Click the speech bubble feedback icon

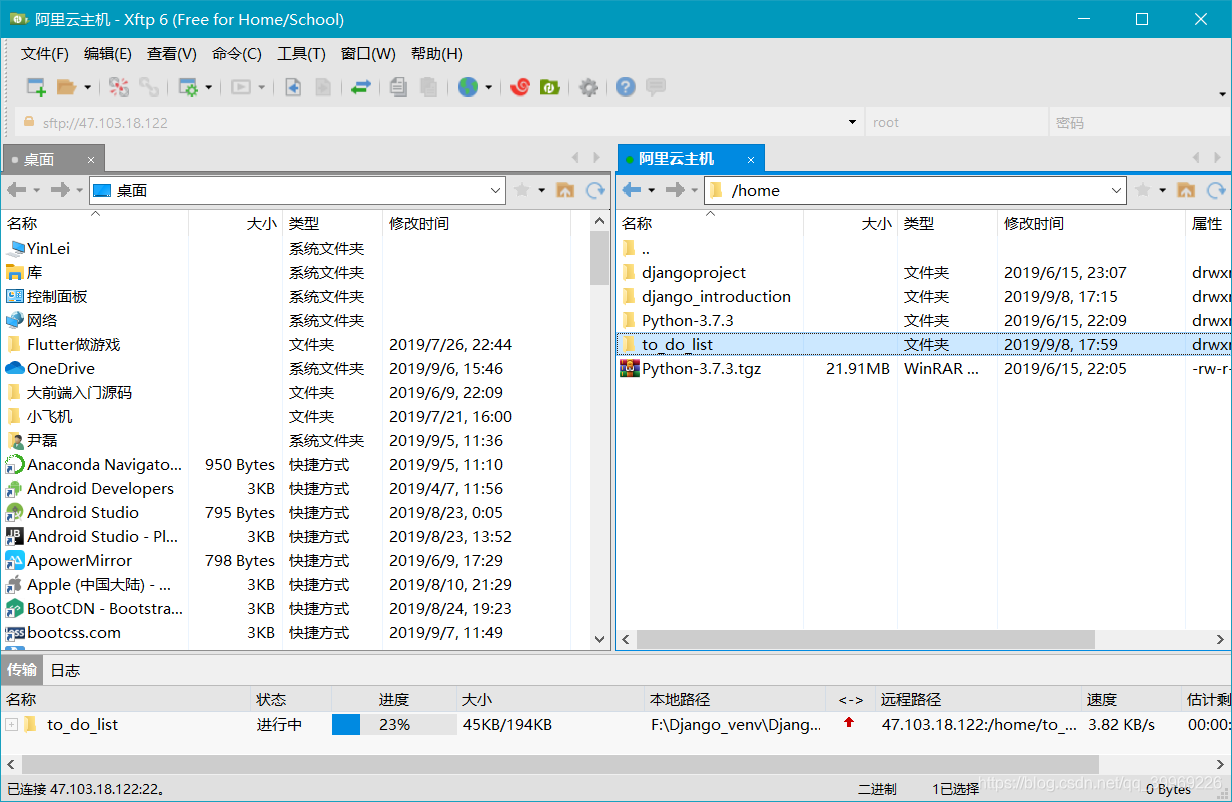656,88
